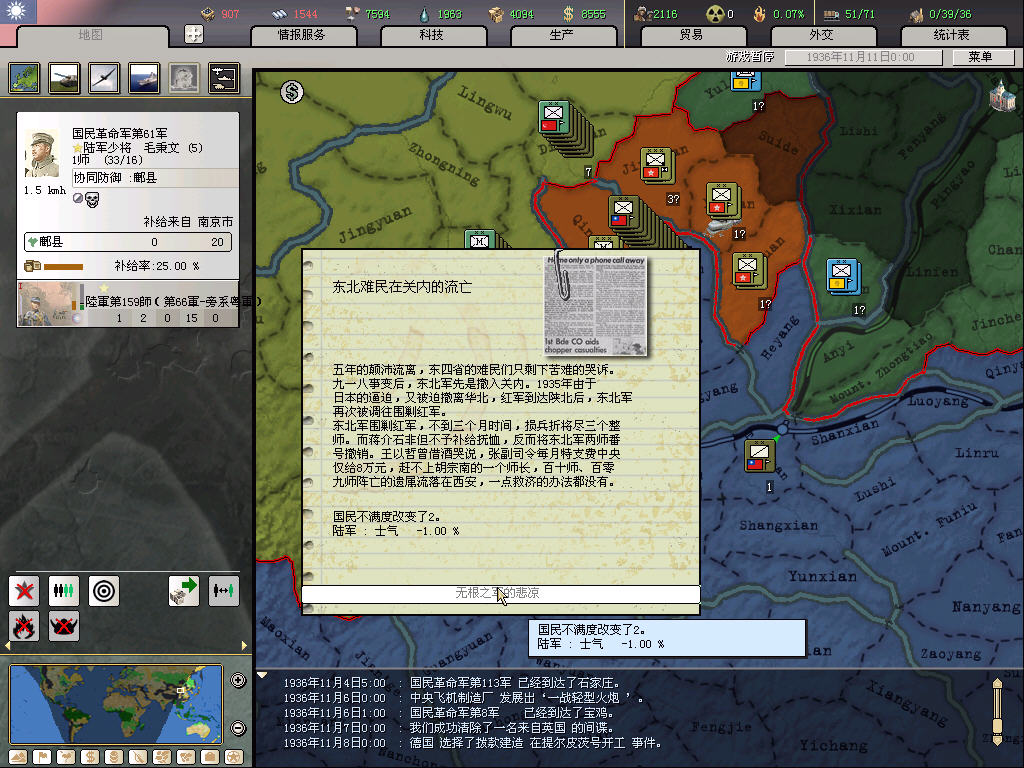The height and width of the screenshot is (768, 1024).
Task: Select the naval units ship icon
Action: point(144,78)
